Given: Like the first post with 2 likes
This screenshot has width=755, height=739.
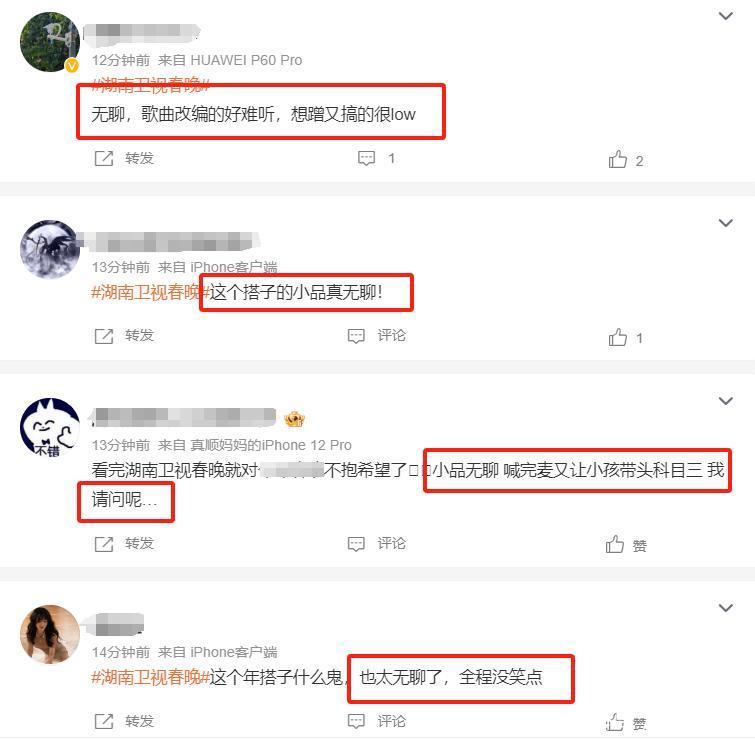Looking at the screenshot, I should click(x=625, y=160).
